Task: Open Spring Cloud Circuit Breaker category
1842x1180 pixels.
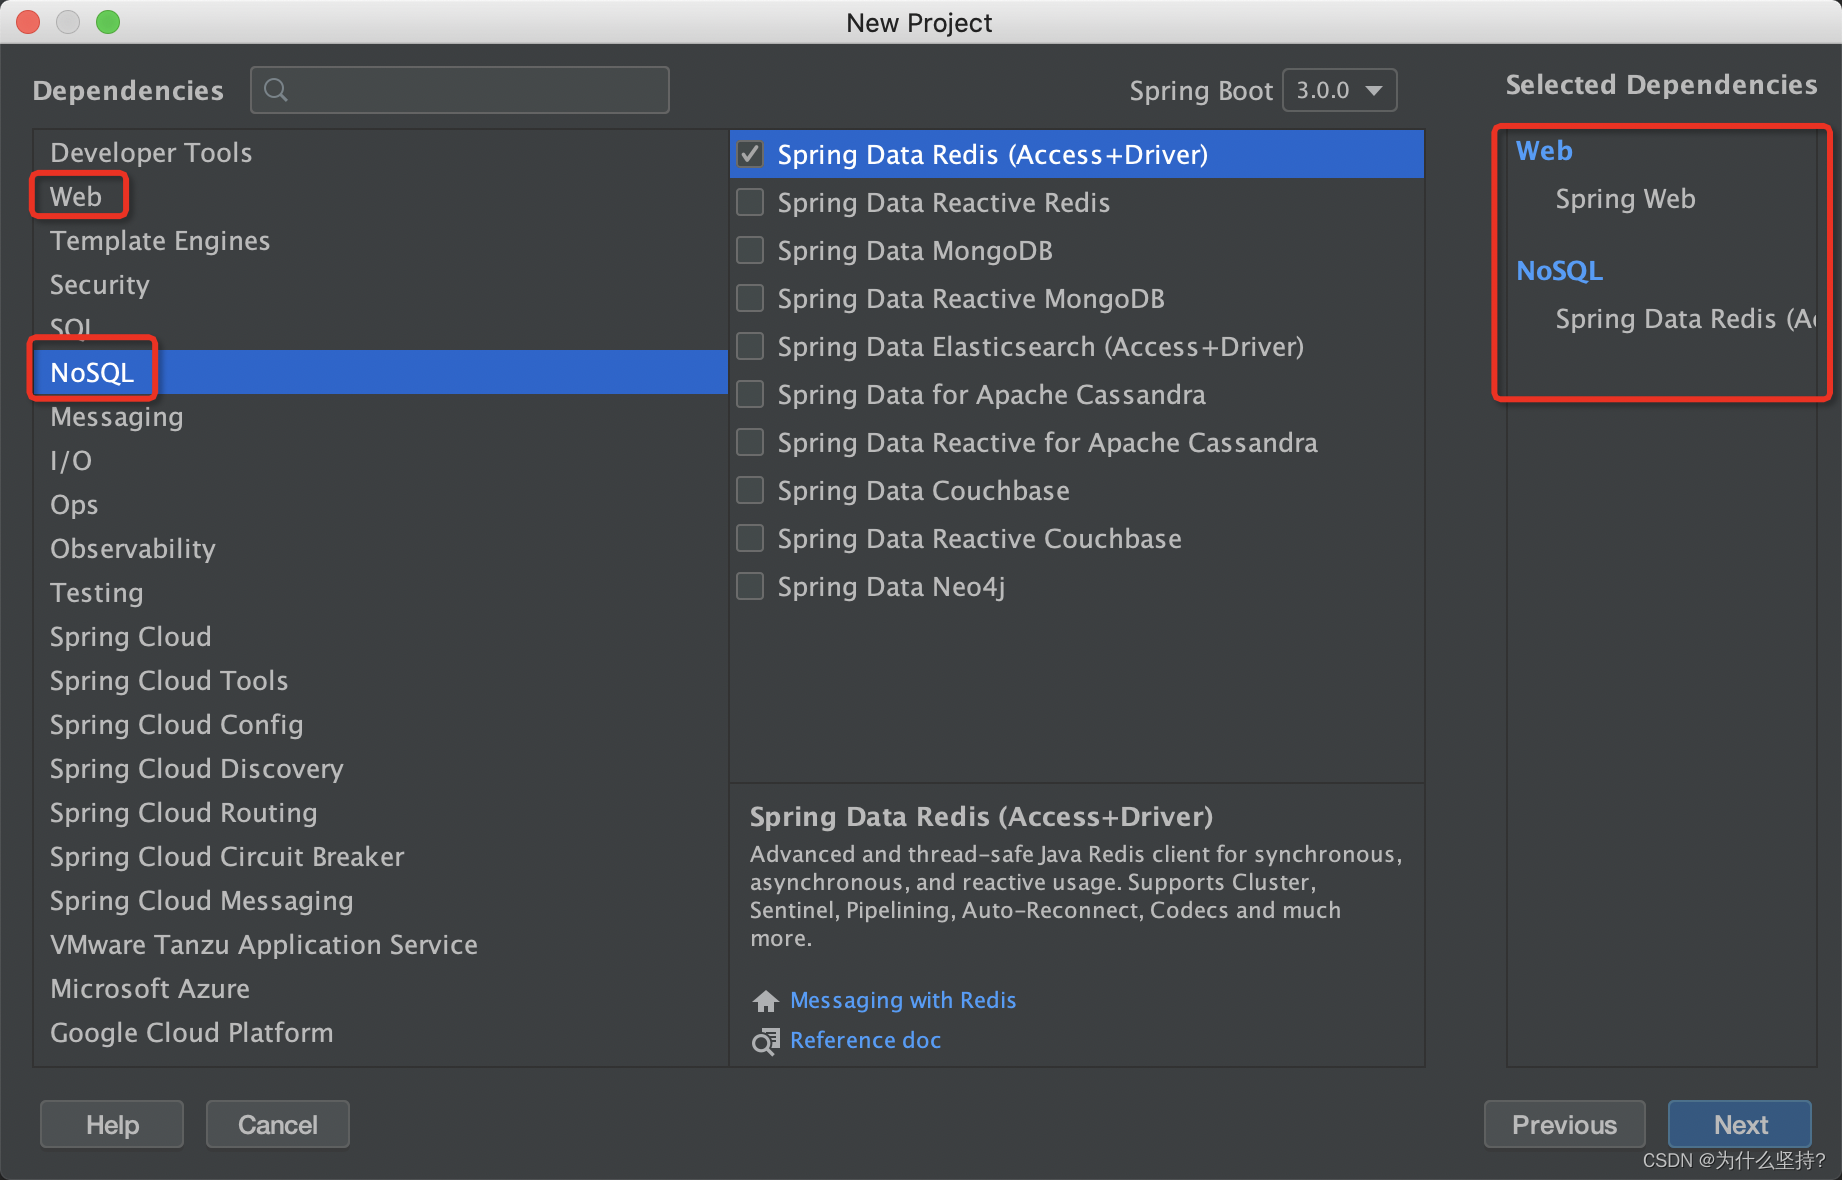Action: click(380, 857)
